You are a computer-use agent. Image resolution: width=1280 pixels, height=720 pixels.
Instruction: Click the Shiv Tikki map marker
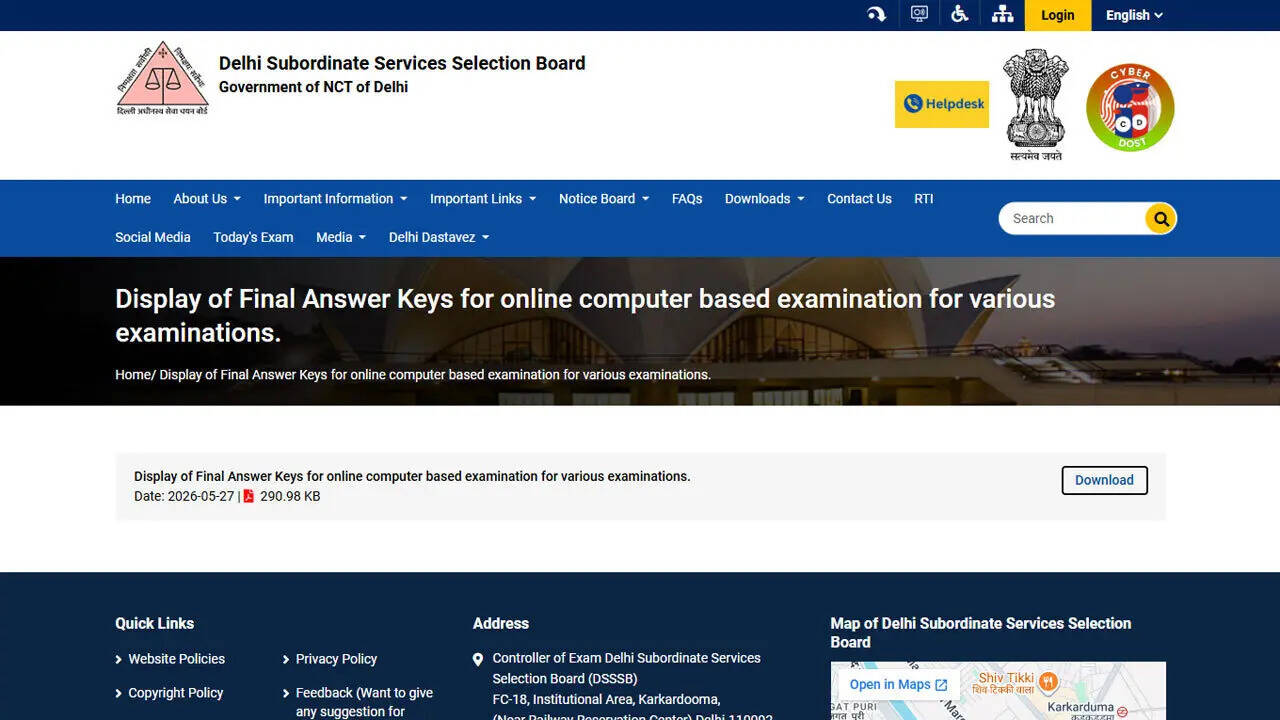pyautogui.click(x=1048, y=683)
